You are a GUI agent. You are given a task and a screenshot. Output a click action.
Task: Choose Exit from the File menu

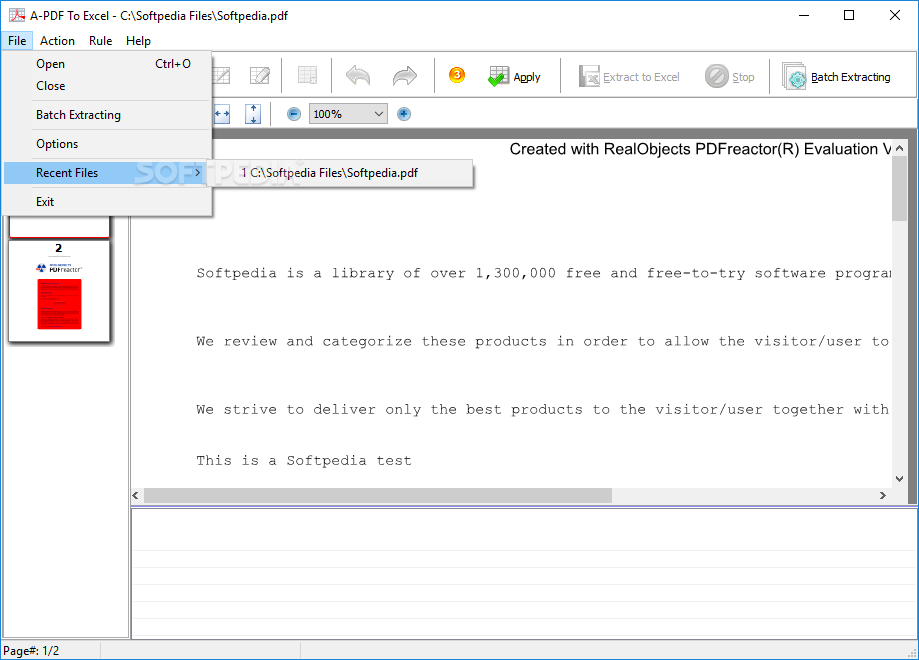point(107,202)
